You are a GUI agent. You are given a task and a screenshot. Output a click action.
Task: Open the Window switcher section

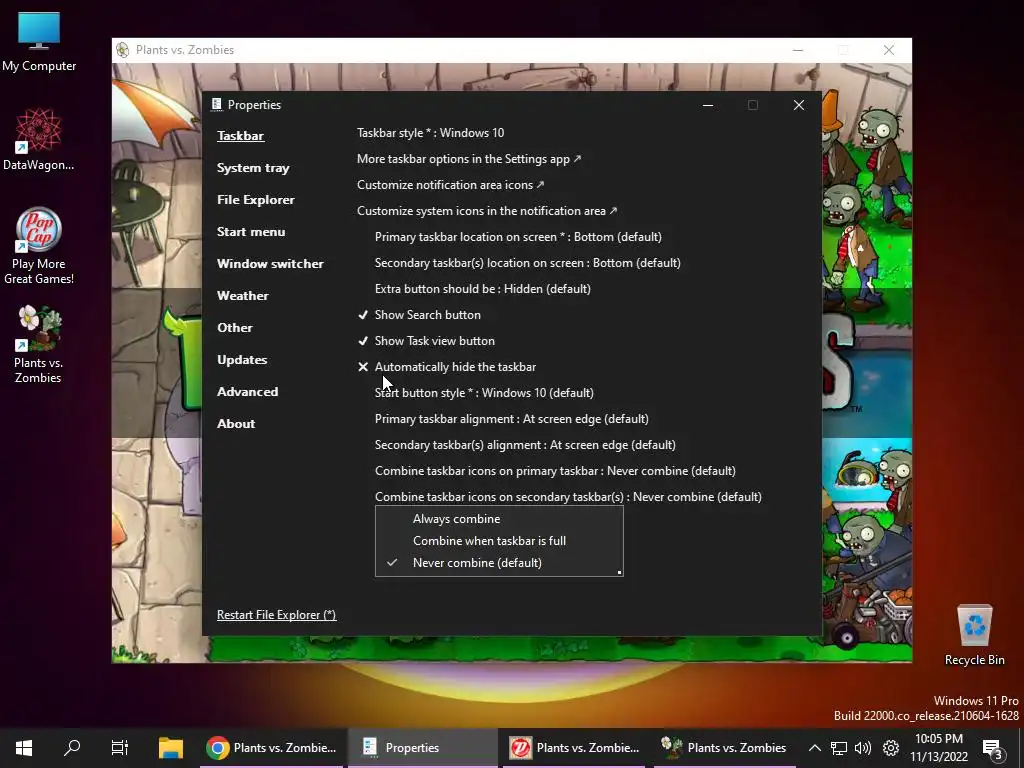coord(270,264)
